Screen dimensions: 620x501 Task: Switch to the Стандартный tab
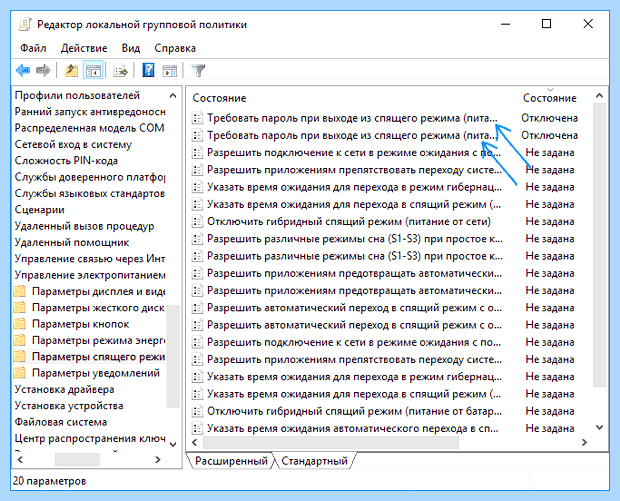314,461
